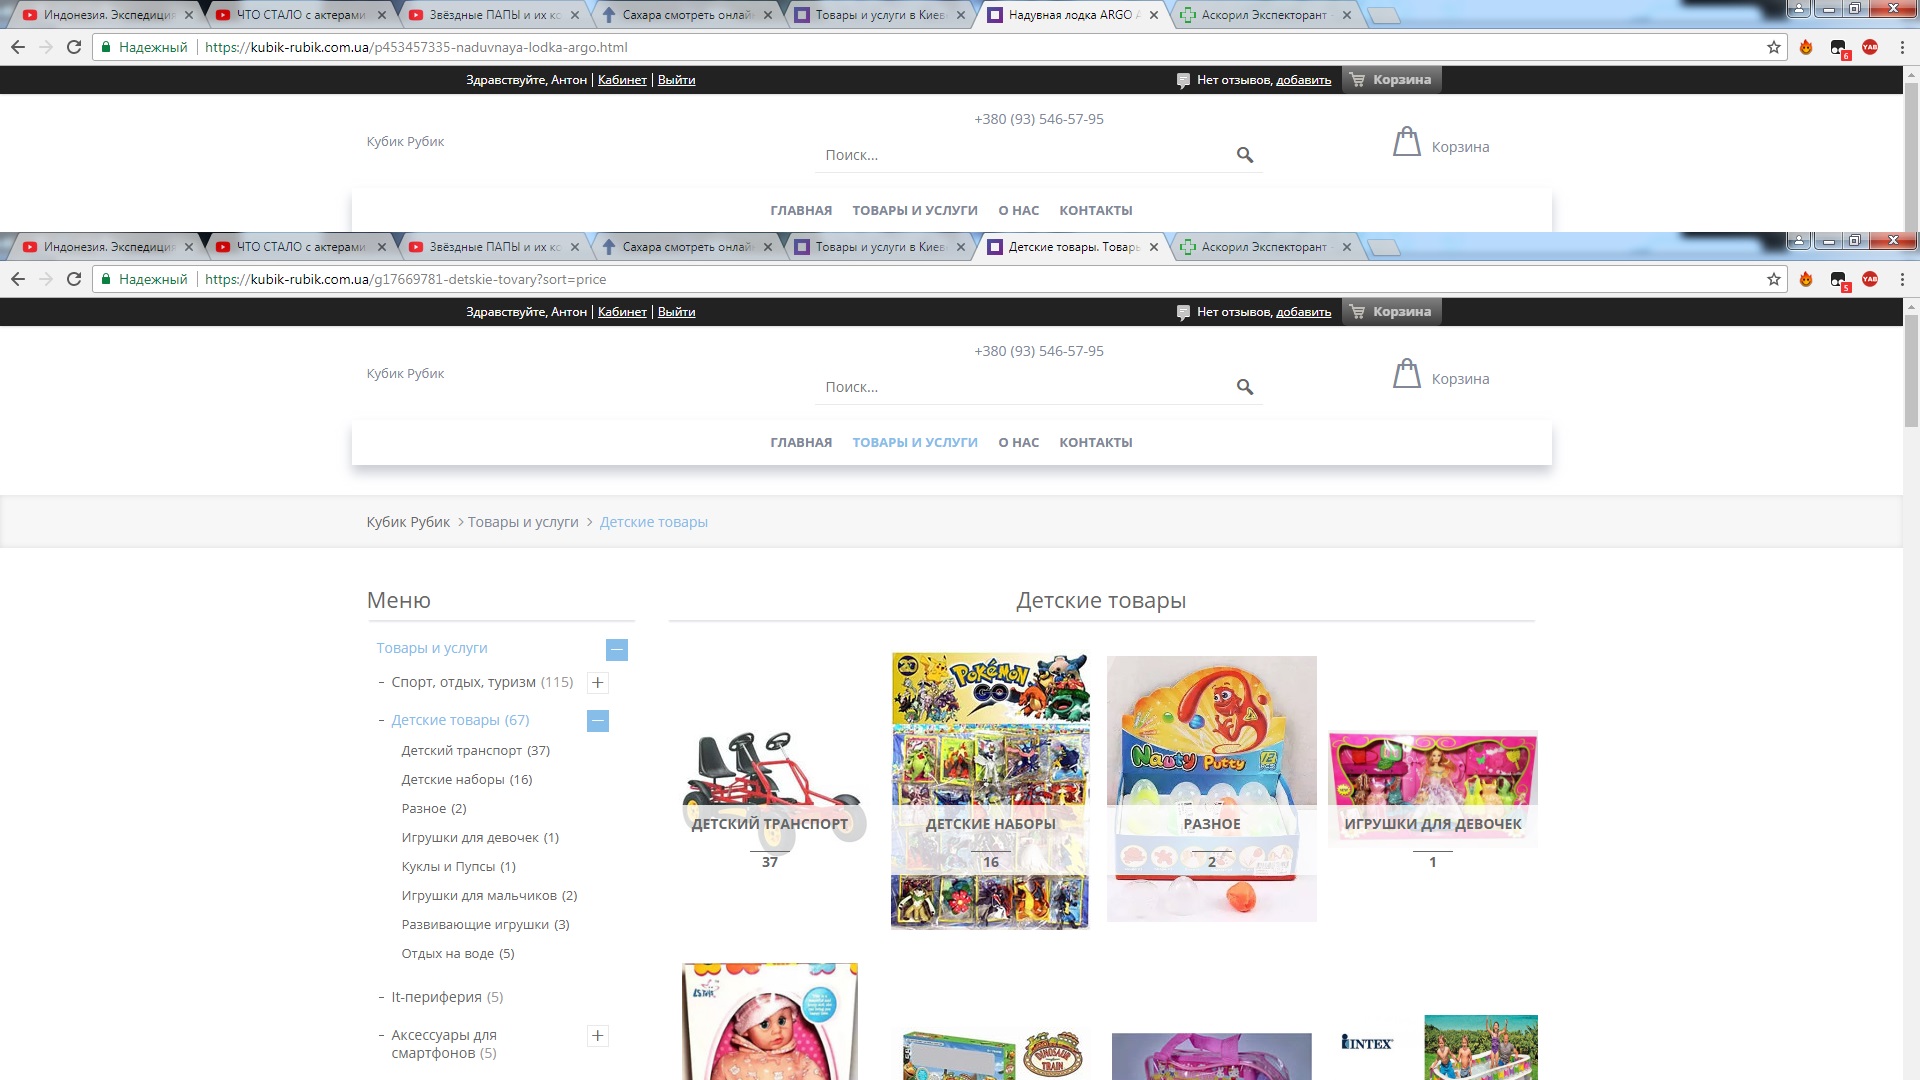Click Кабинет link in lower window
The height and width of the screenshot is (1080, 1920).
point(622,312)
